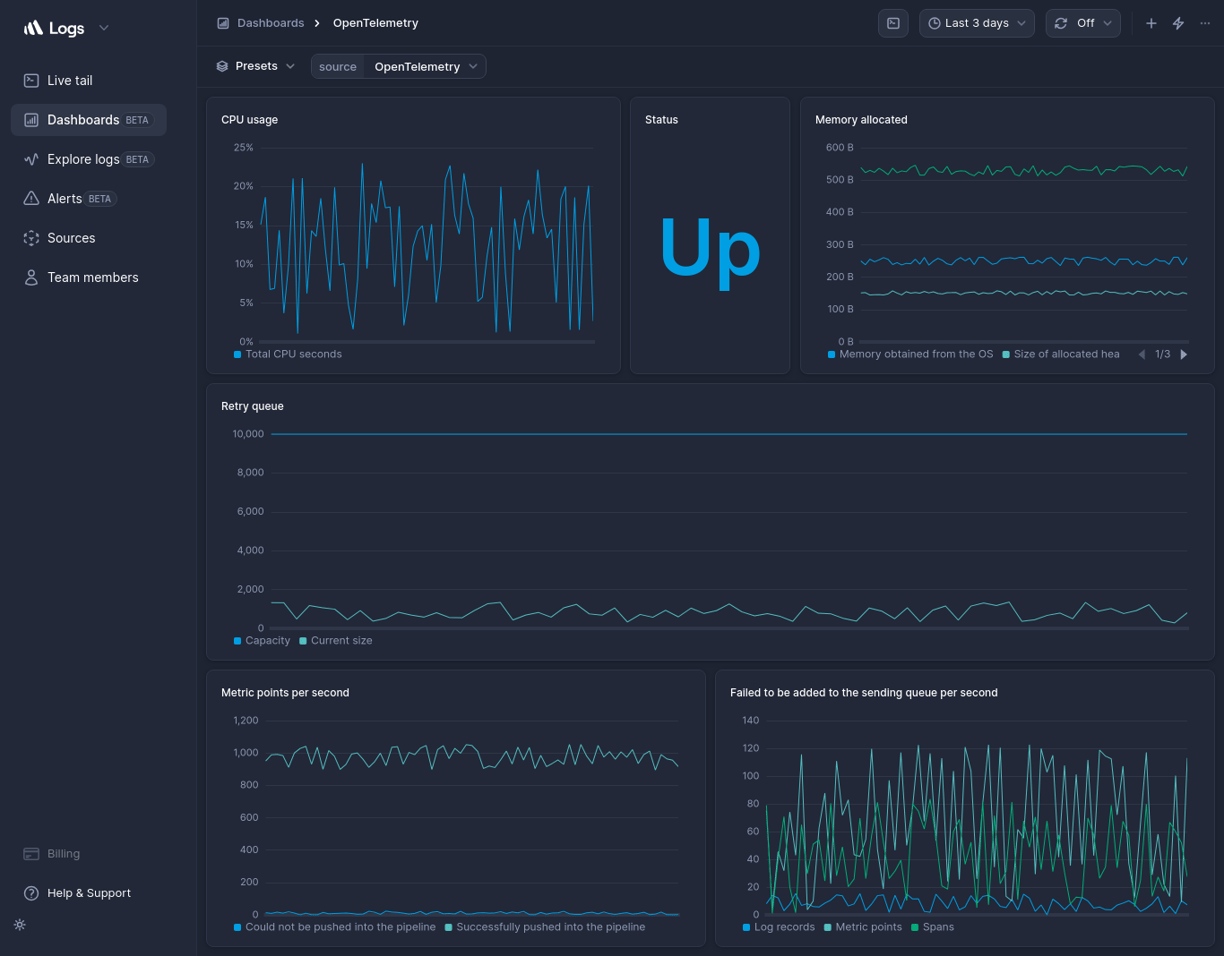Click the CPU usage chart title

(x=250, y=120)
